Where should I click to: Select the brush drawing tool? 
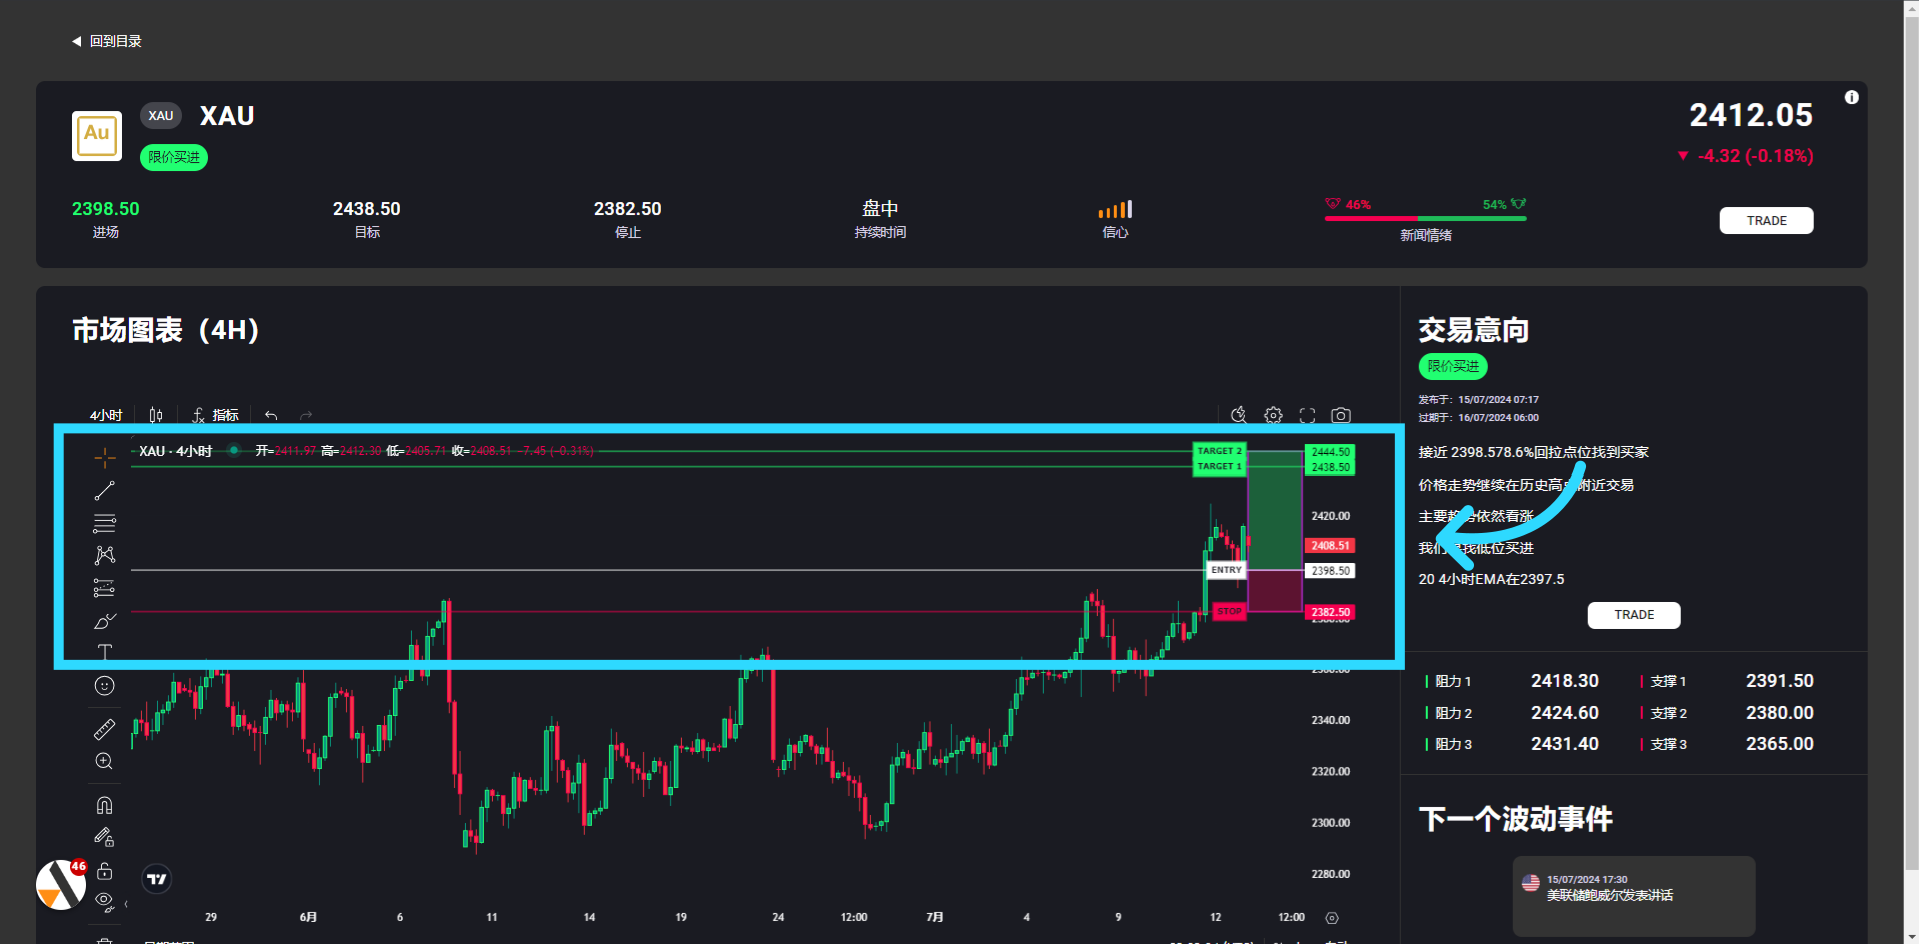point(105,621)
